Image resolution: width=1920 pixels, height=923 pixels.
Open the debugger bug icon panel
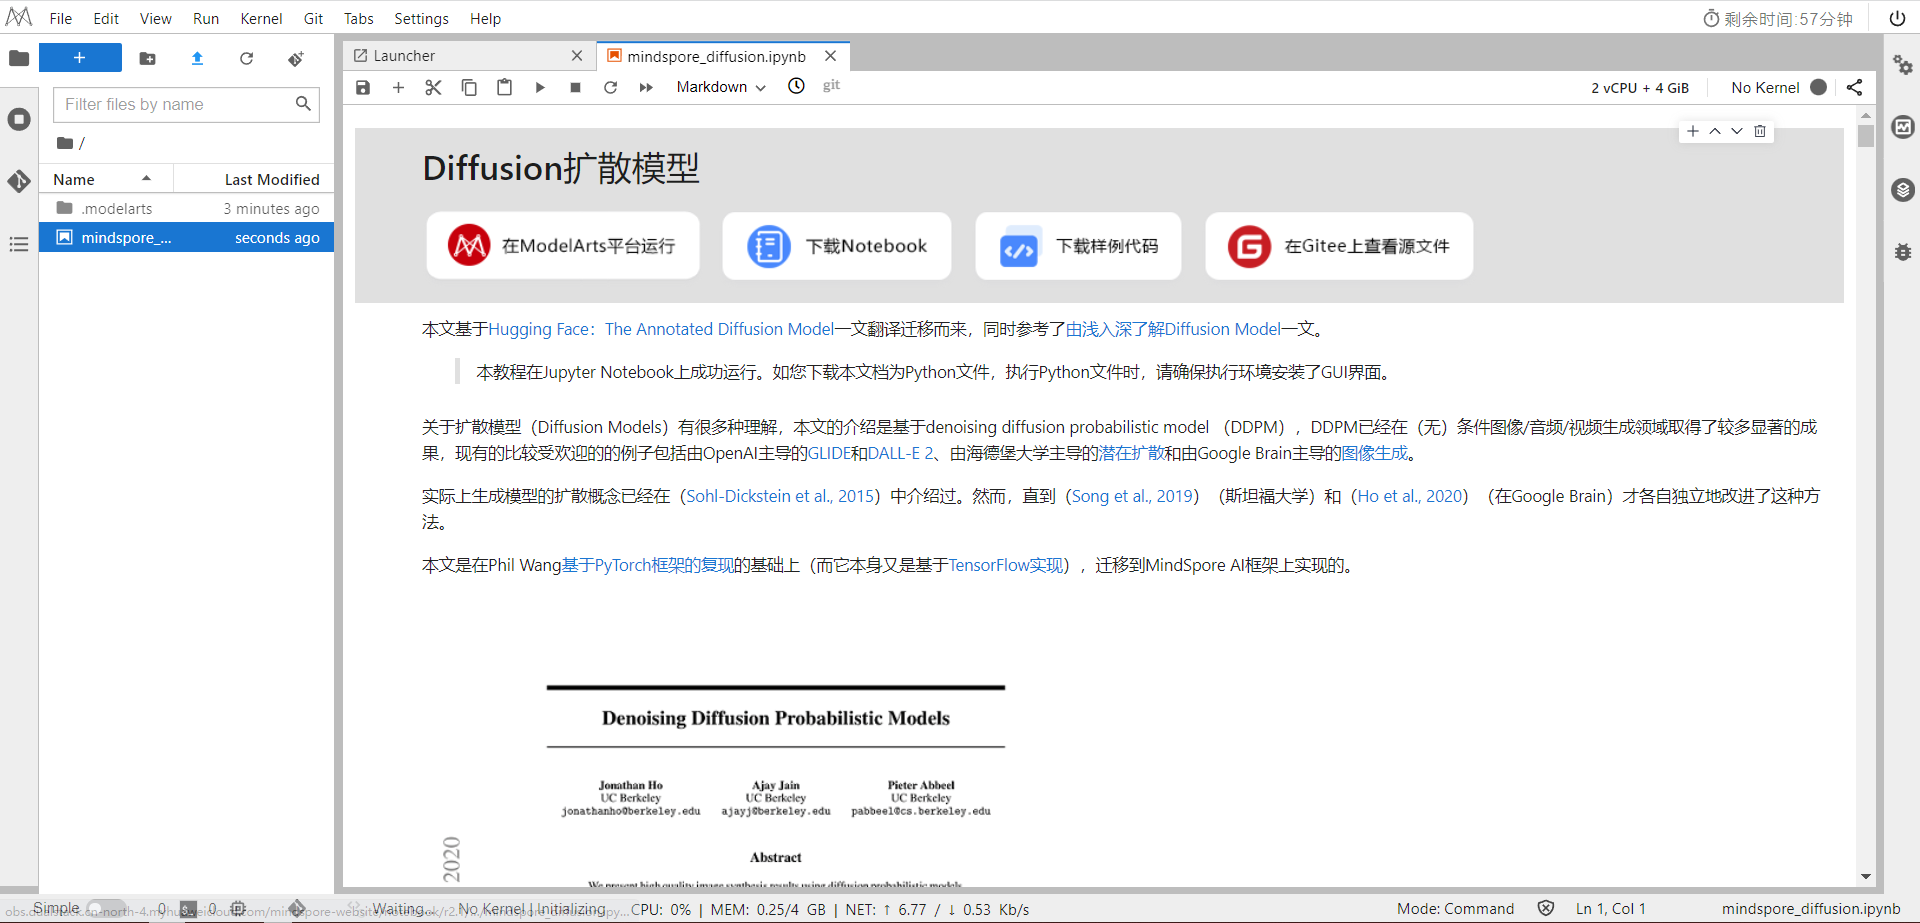(1903, 252)
